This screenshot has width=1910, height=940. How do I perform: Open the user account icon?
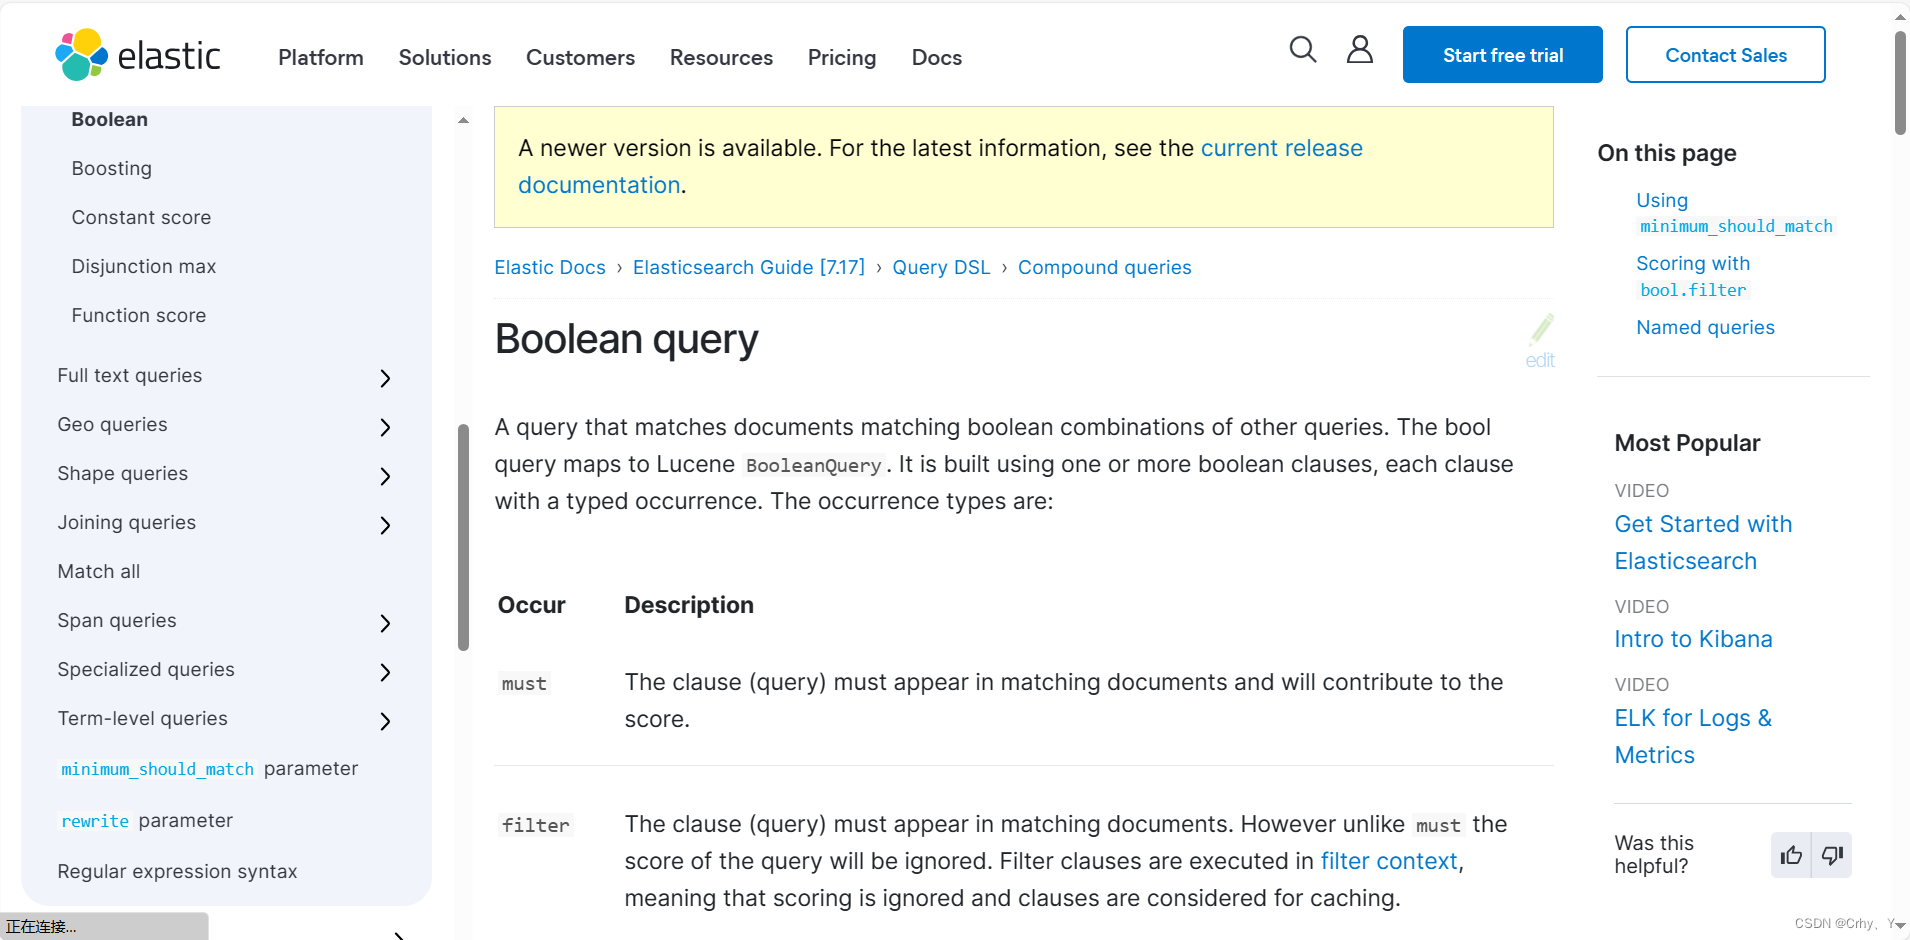click(1359, 49)
